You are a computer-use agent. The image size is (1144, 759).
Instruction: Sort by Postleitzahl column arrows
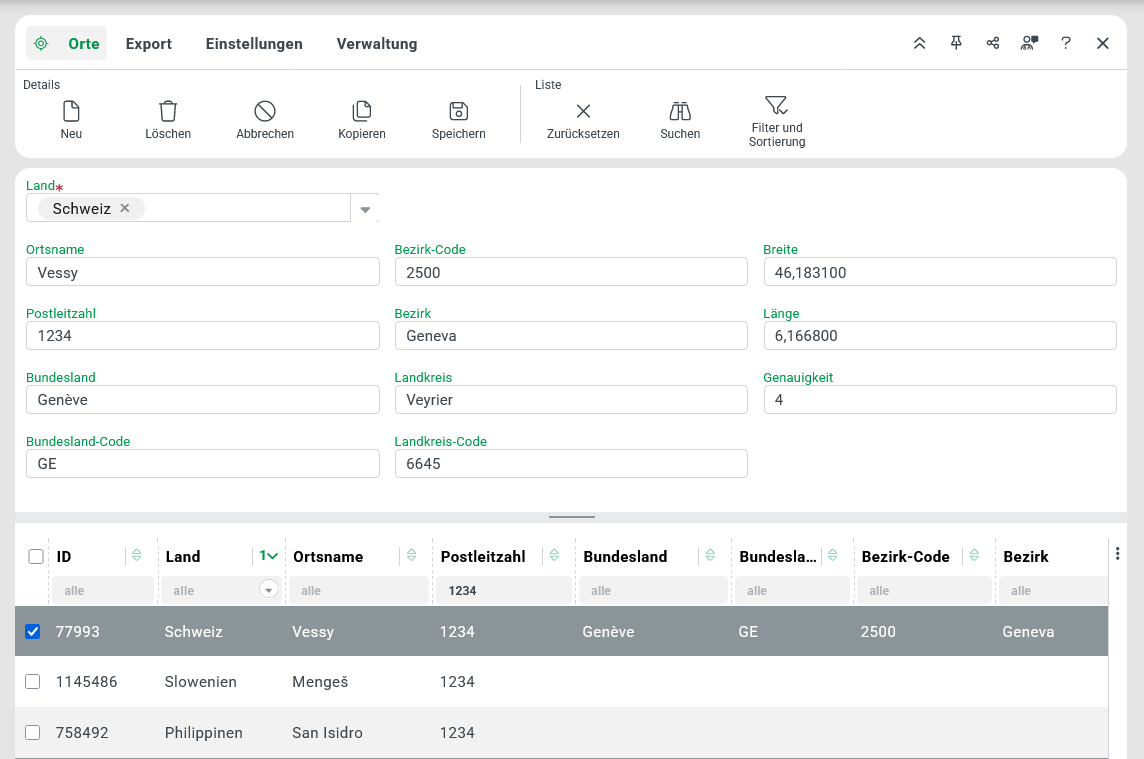point(554,555)
